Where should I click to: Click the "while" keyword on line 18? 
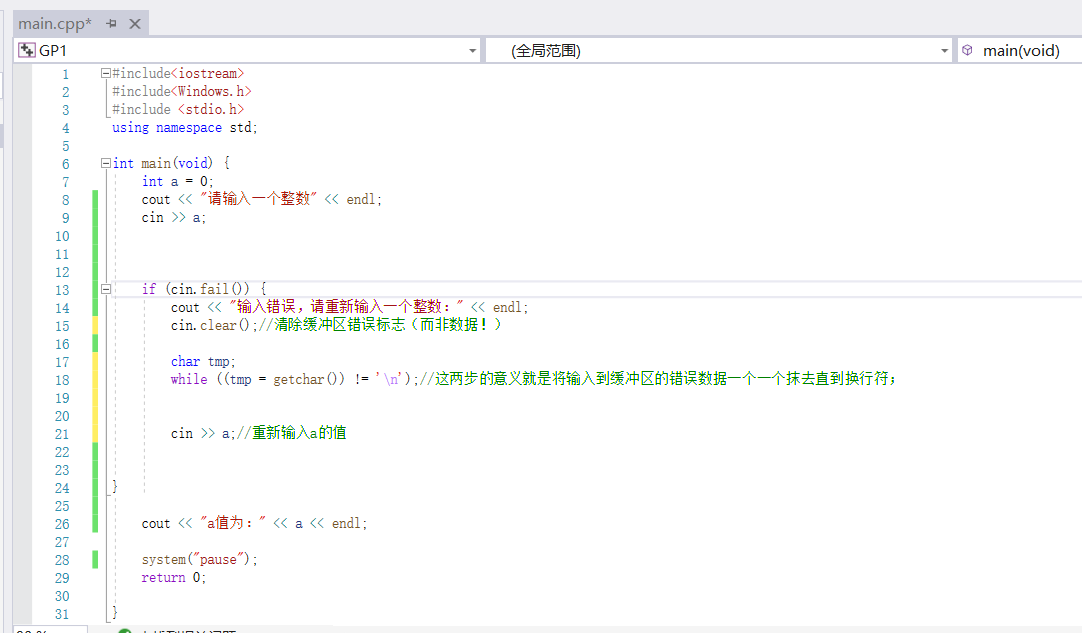click(188, 380)
